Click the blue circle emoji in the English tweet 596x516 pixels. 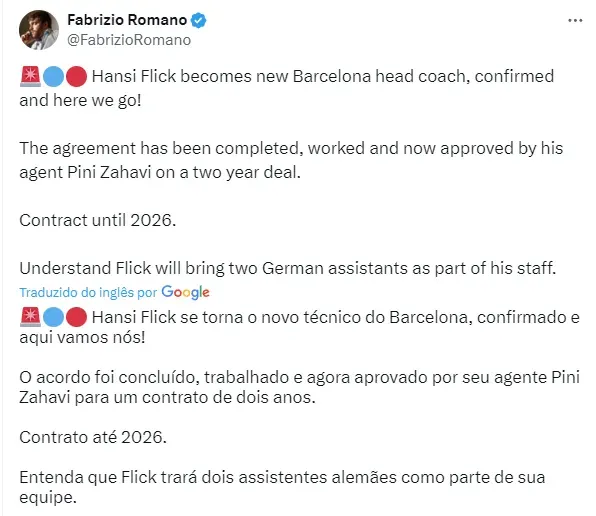[x=53, y=76]
